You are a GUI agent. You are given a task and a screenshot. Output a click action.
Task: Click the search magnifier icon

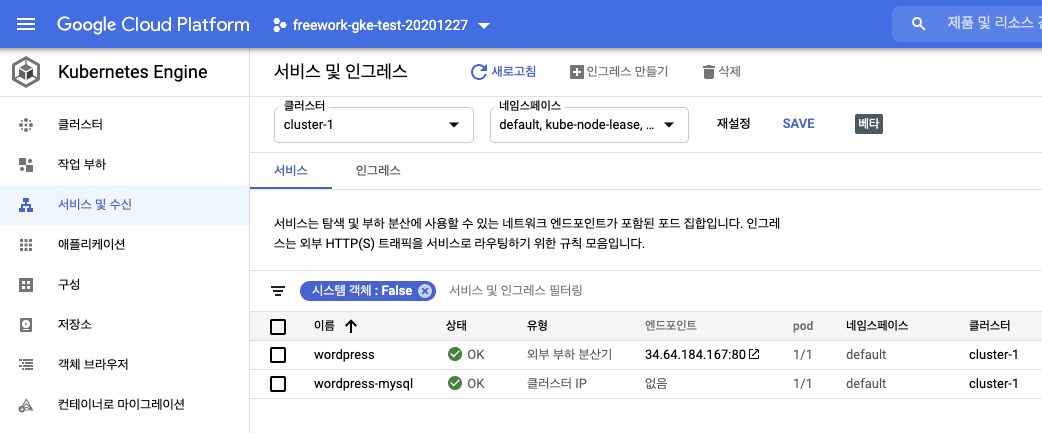coord(918,25)
